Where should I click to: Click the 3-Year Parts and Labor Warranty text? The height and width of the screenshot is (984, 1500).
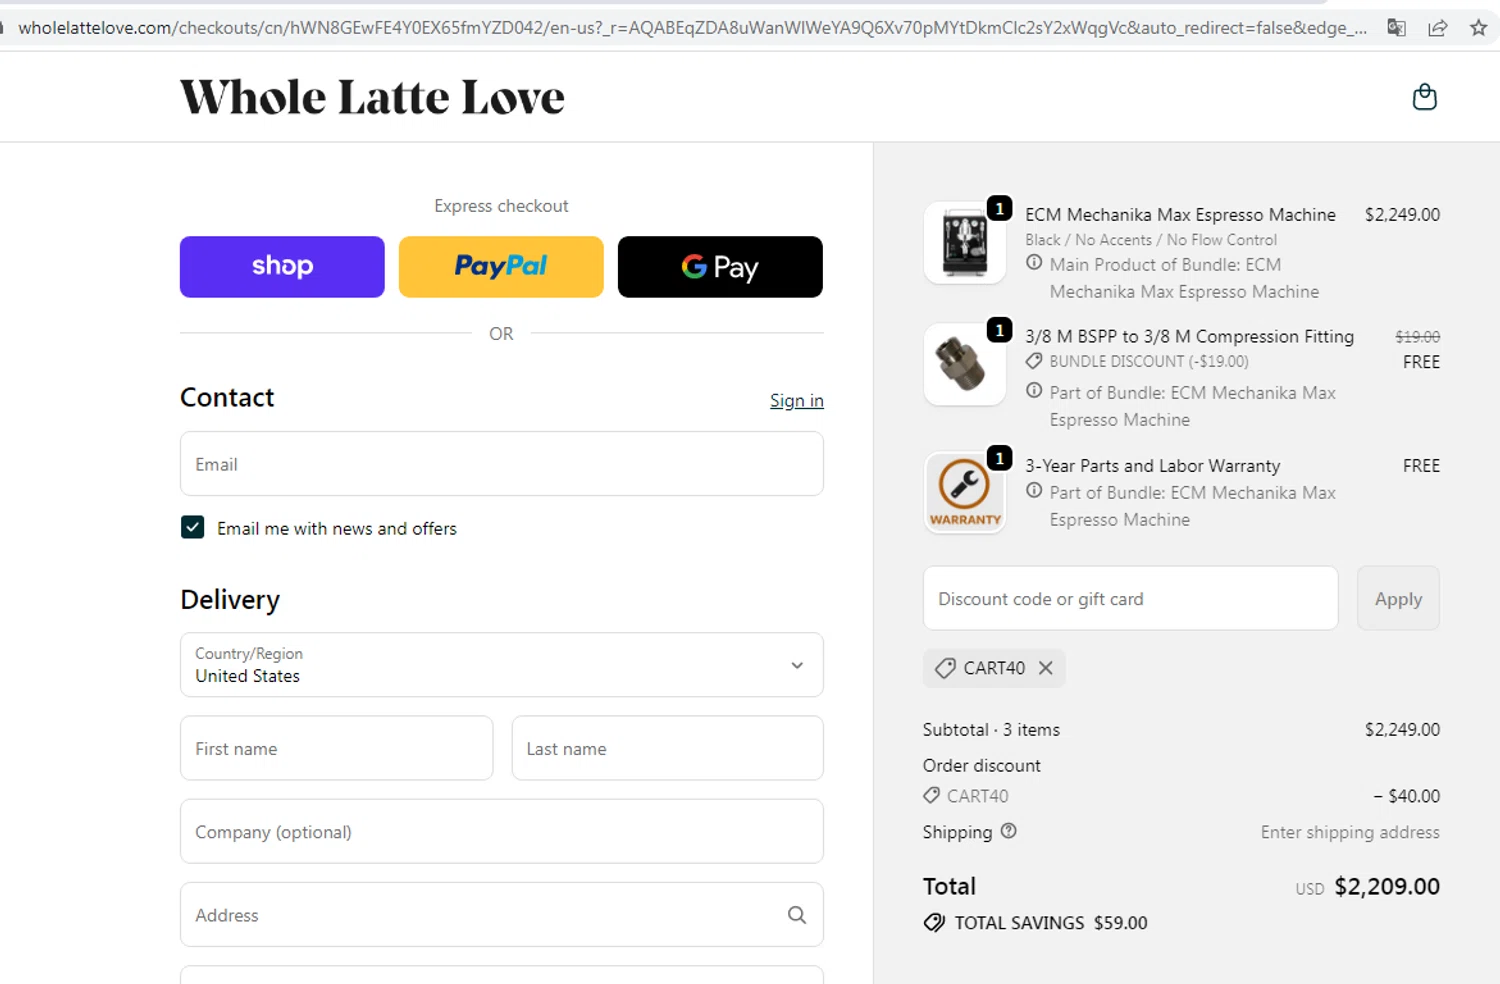pyautogui.click(x=1152, y=465)
